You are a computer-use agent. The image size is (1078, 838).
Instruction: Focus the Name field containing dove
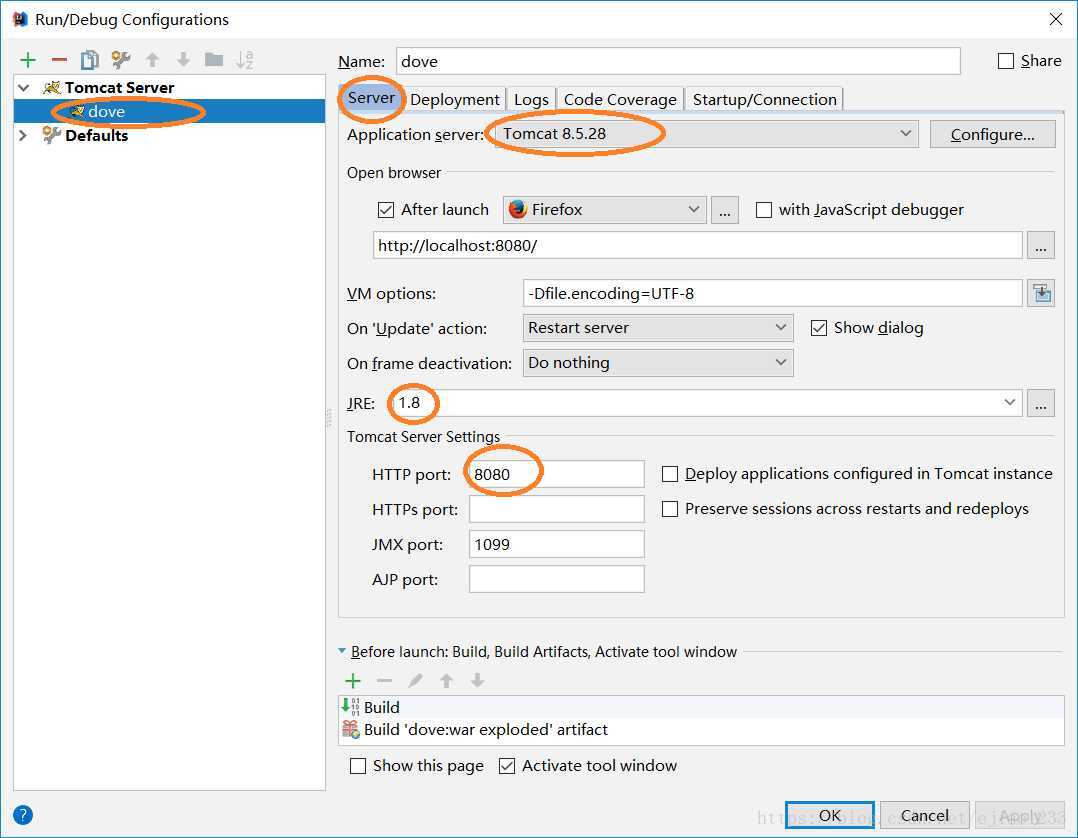coord(678,61)
